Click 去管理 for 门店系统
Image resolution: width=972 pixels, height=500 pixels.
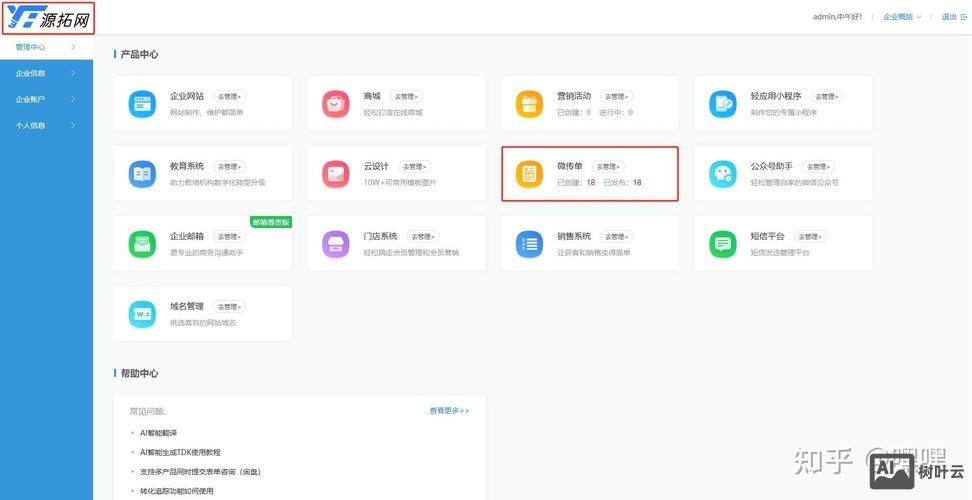tap(423, 237)
